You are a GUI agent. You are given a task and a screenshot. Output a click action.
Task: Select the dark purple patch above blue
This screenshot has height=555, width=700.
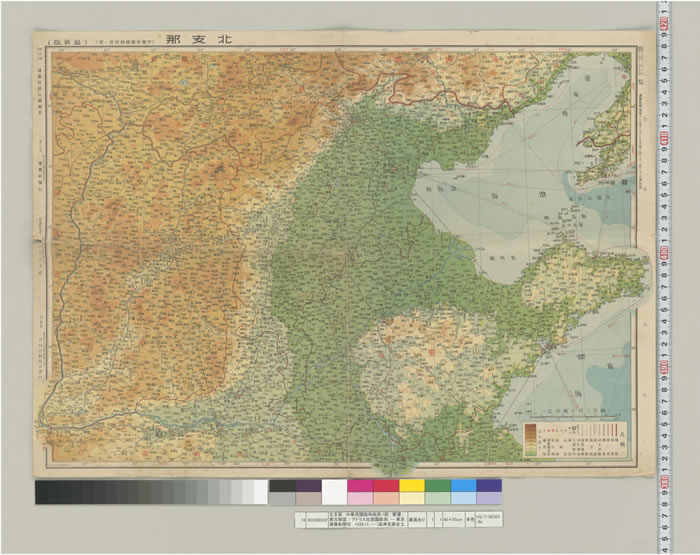click(x=489, y=486)
